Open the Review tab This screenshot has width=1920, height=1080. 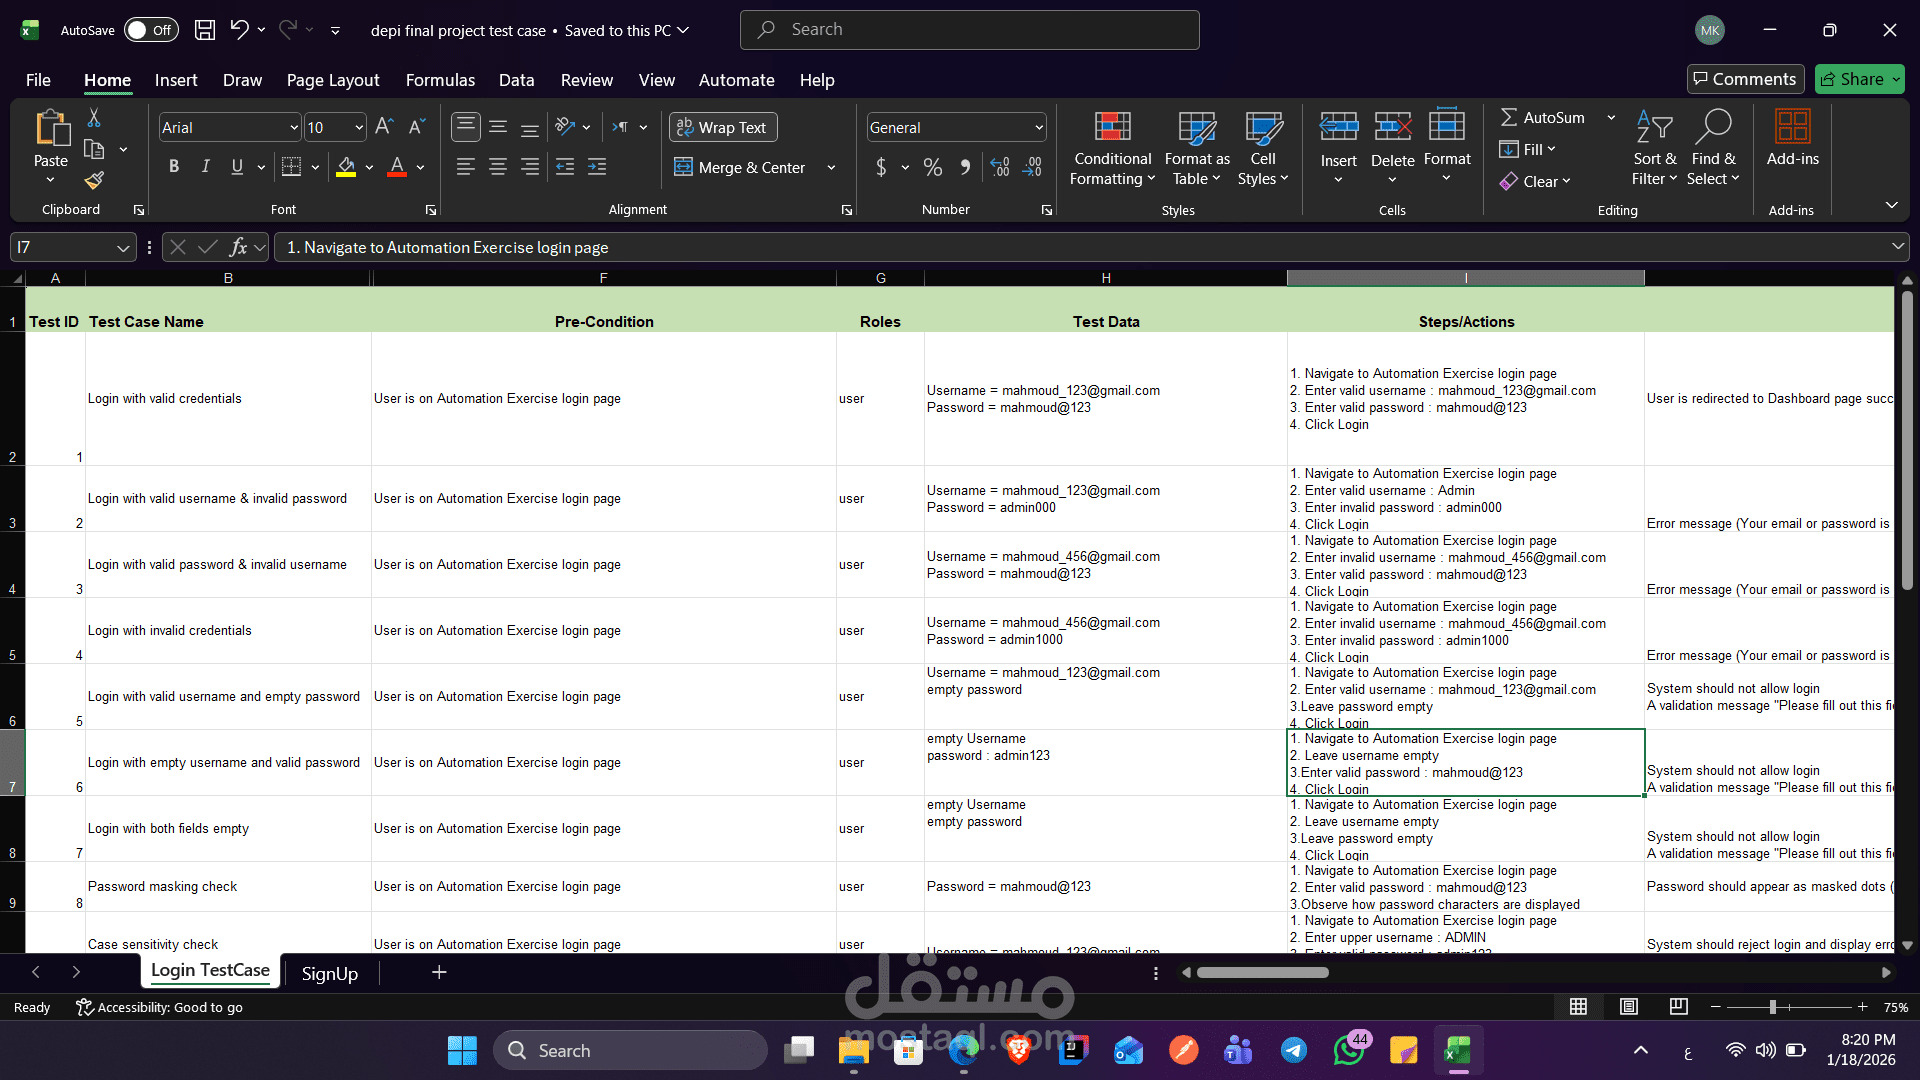[x=587, y=80]
